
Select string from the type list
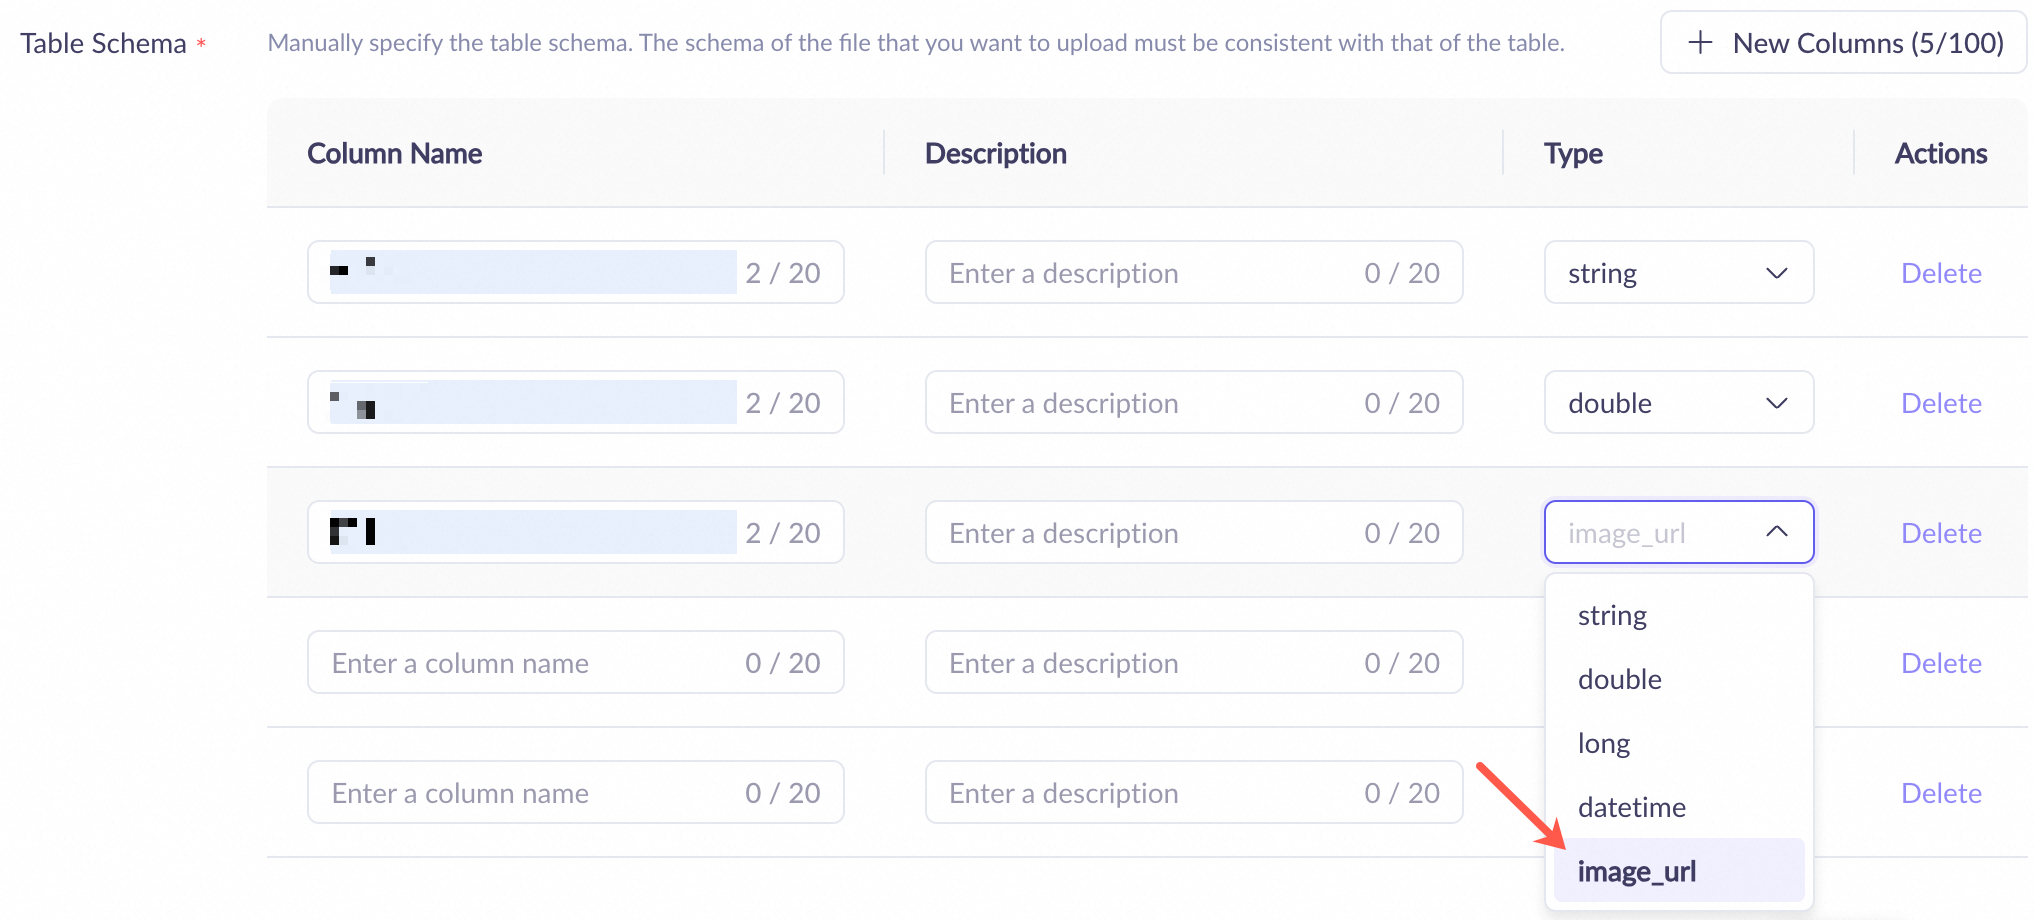pyautogui.click(x=1612, y=616)
